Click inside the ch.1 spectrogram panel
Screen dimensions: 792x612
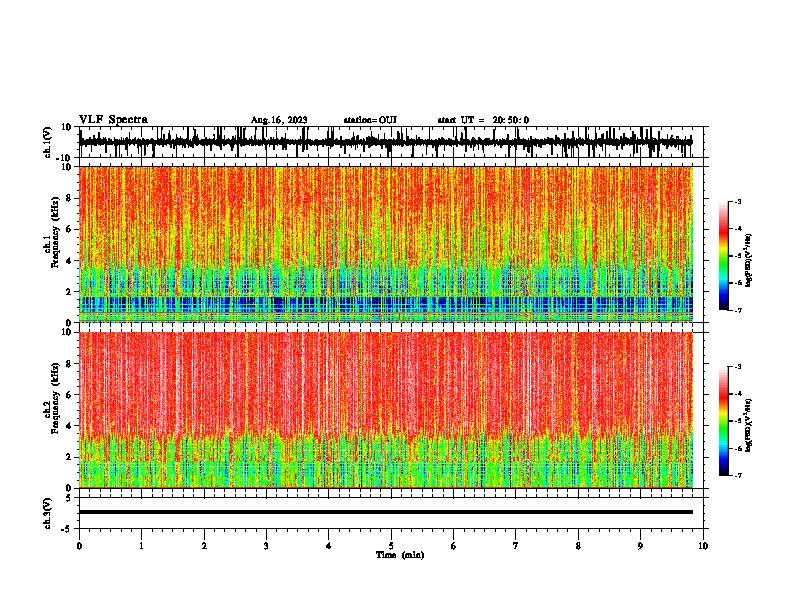click(385, 244)
